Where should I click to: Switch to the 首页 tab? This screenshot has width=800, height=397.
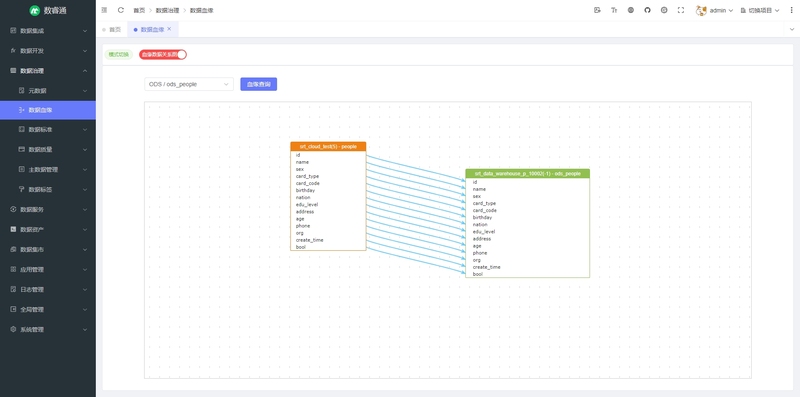pos(112,30)
